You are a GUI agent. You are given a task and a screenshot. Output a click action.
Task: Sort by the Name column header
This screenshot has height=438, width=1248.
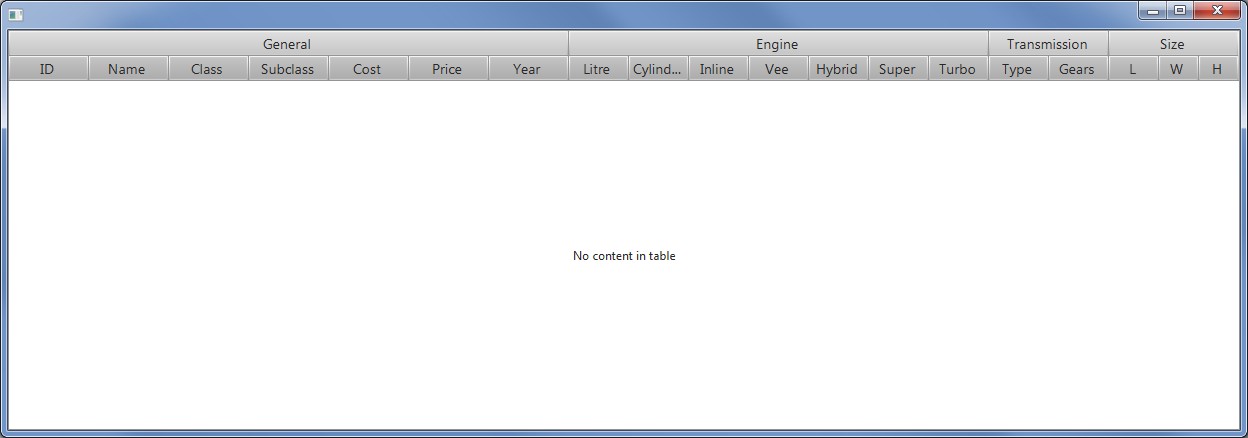pyautogui.click(x=127, y=69)
